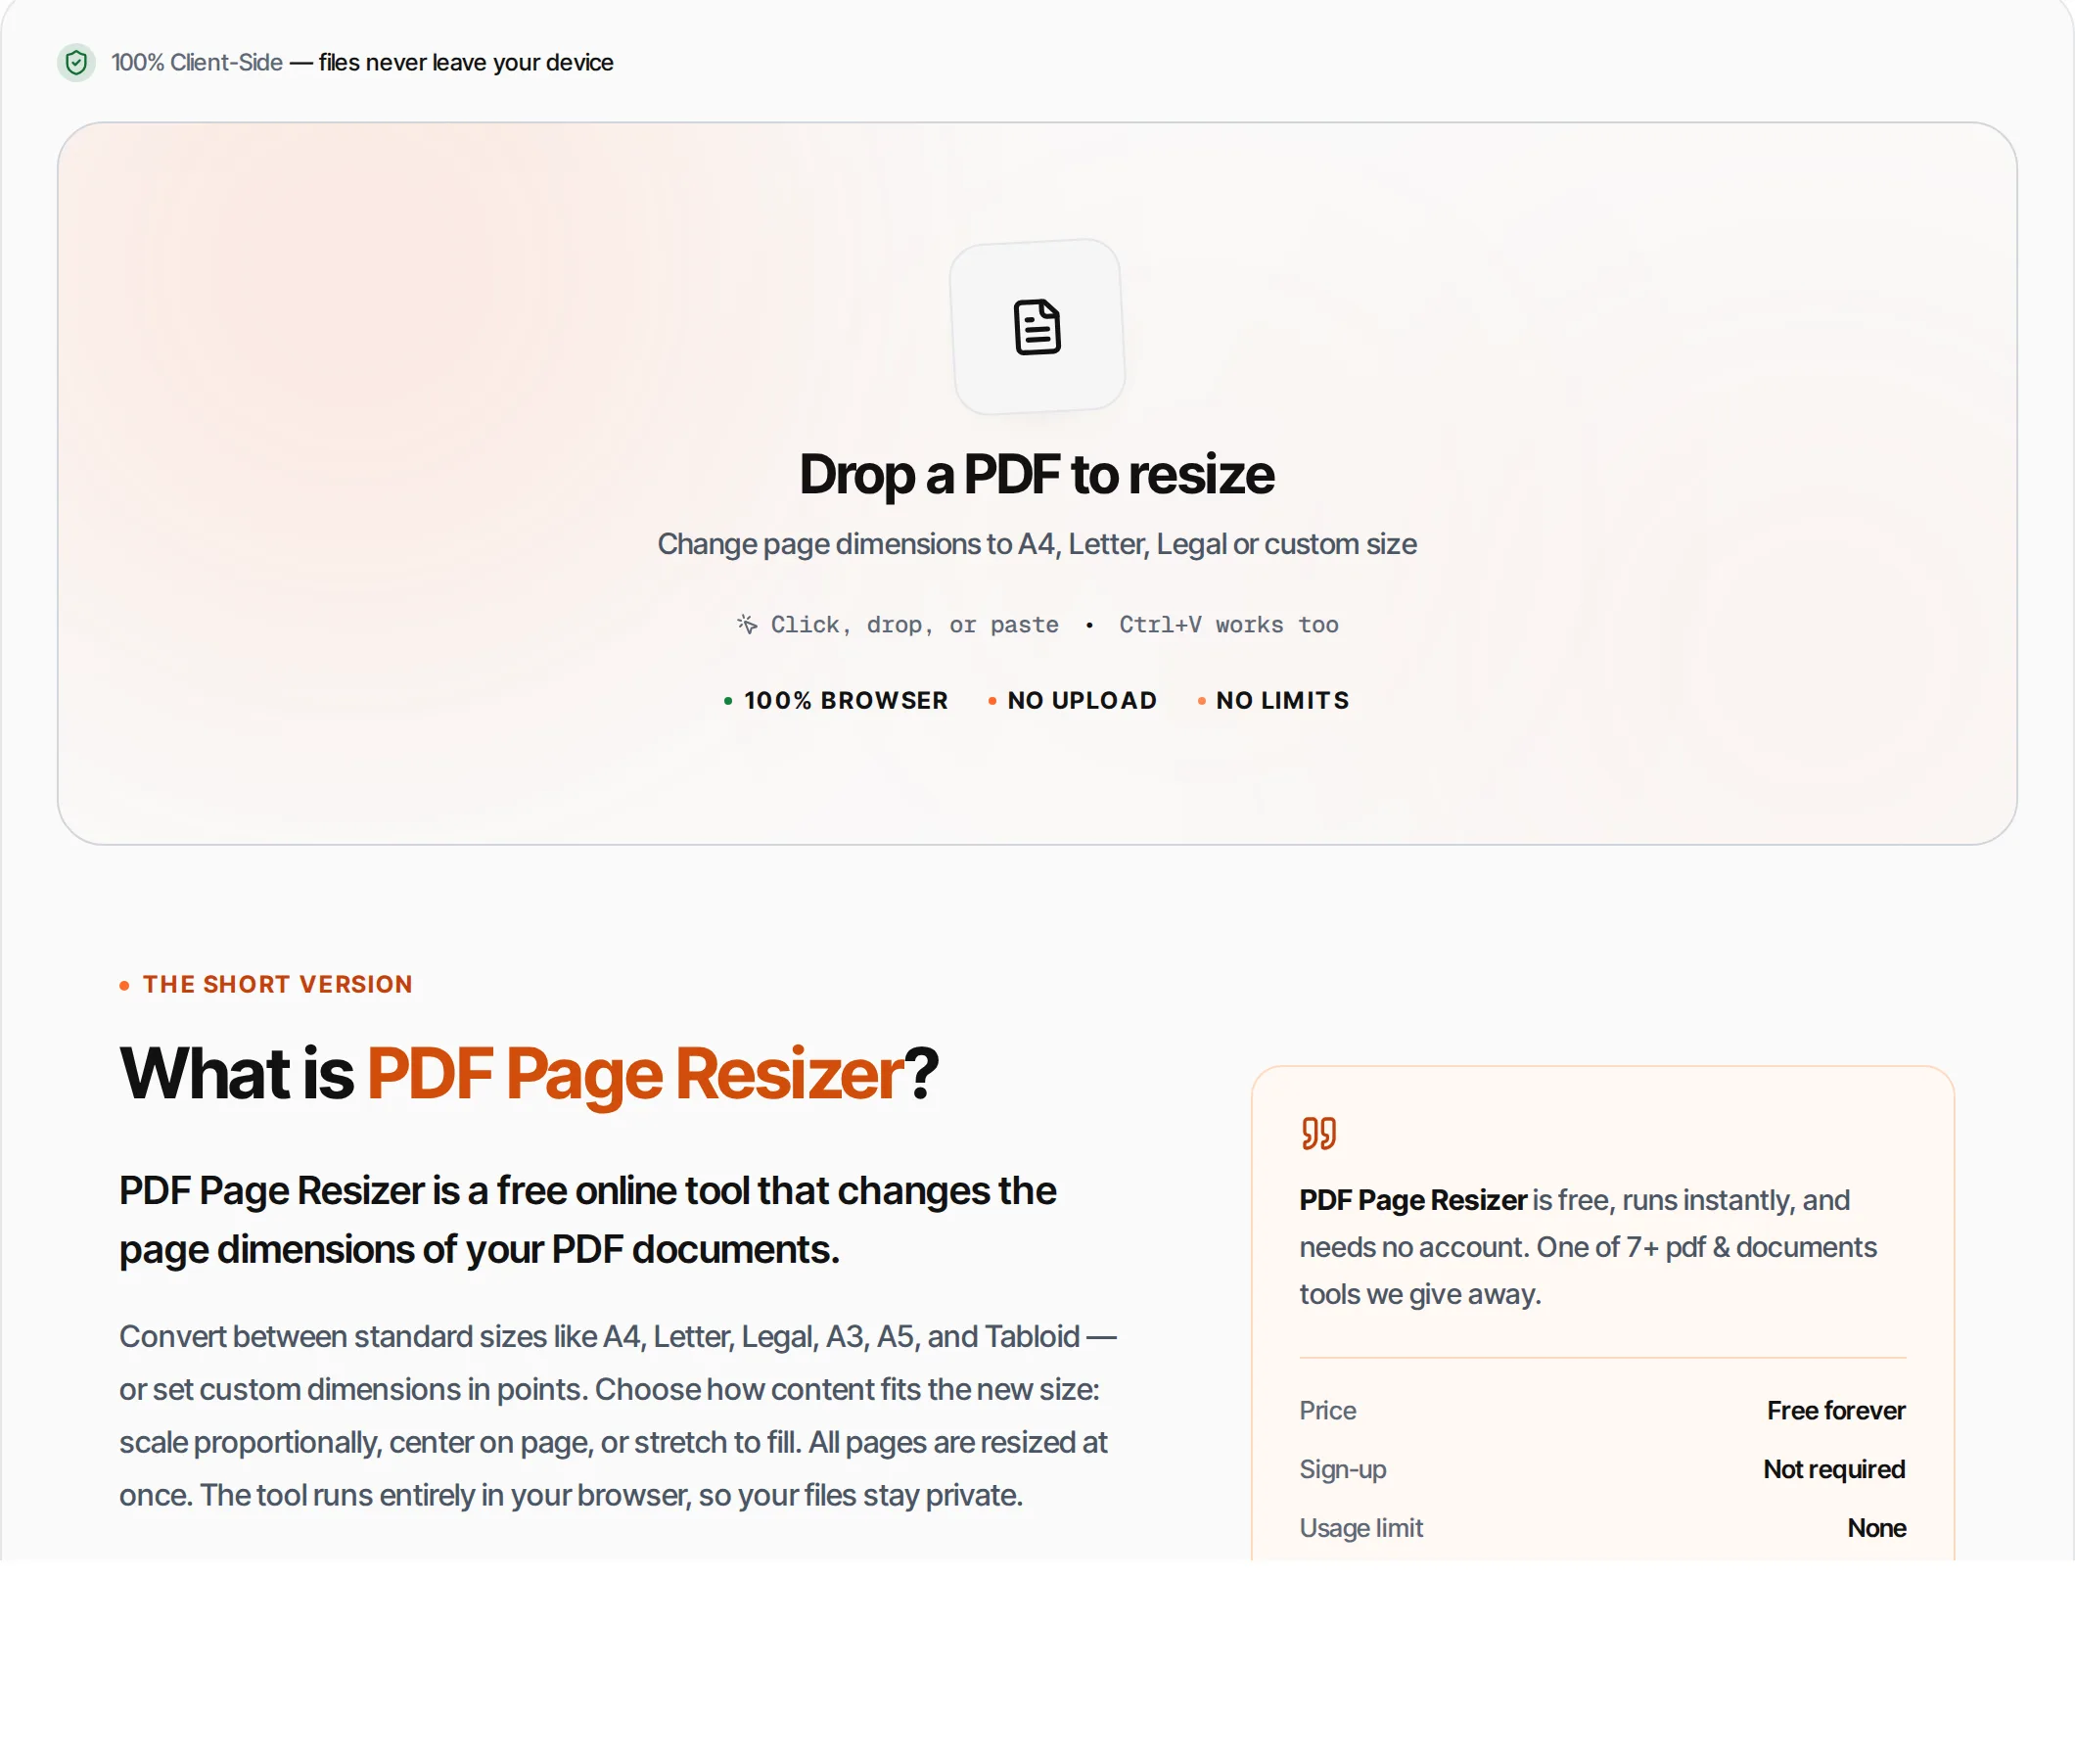Click the bold 'PDF Page Resizer is a free online tool' paragraph
The width and height of the screenshot is (2075, 1764).
(x=588, y=1220)
